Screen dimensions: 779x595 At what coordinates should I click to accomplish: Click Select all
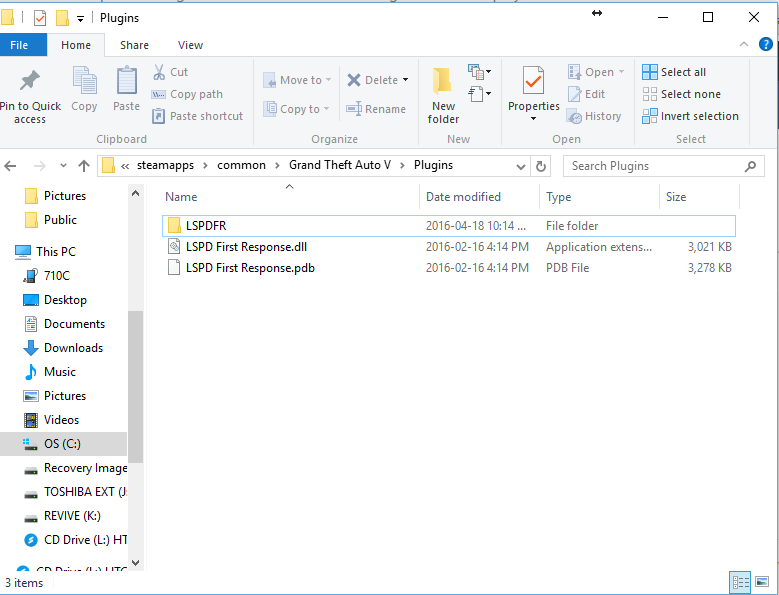coord(674,72)
